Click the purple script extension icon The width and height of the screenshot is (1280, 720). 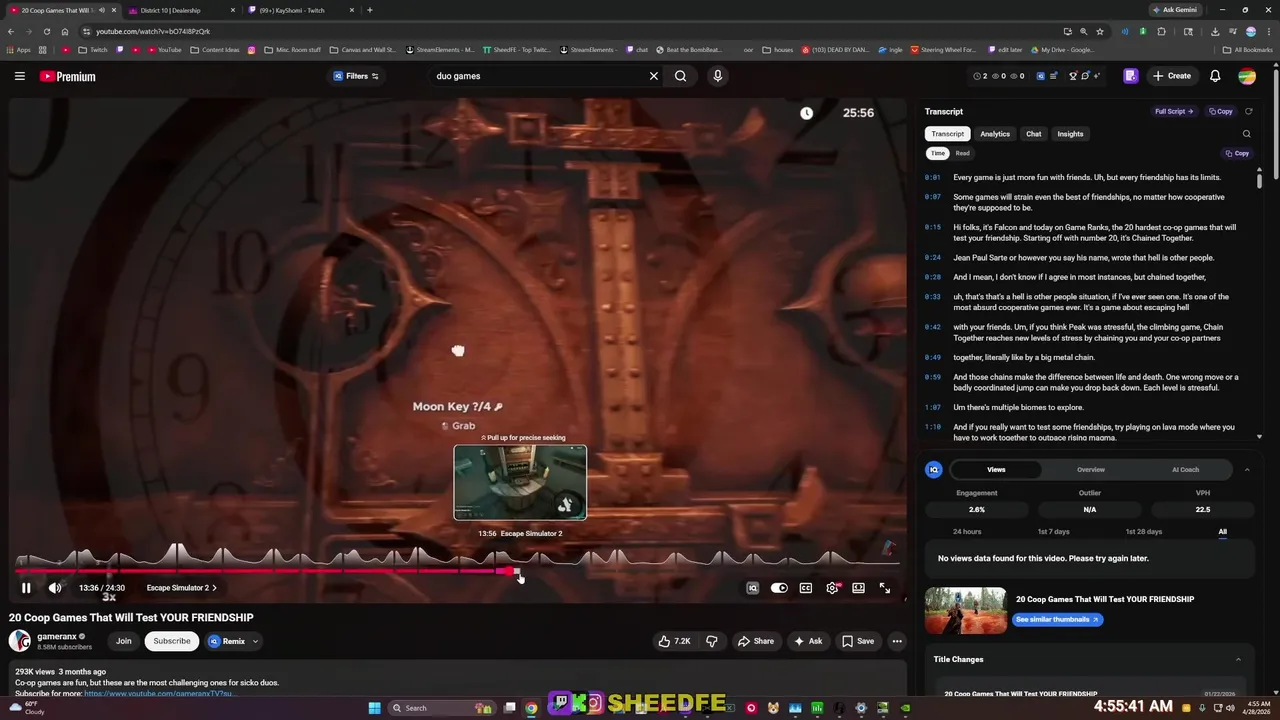pyautogui.click(x=1131, y=76)
